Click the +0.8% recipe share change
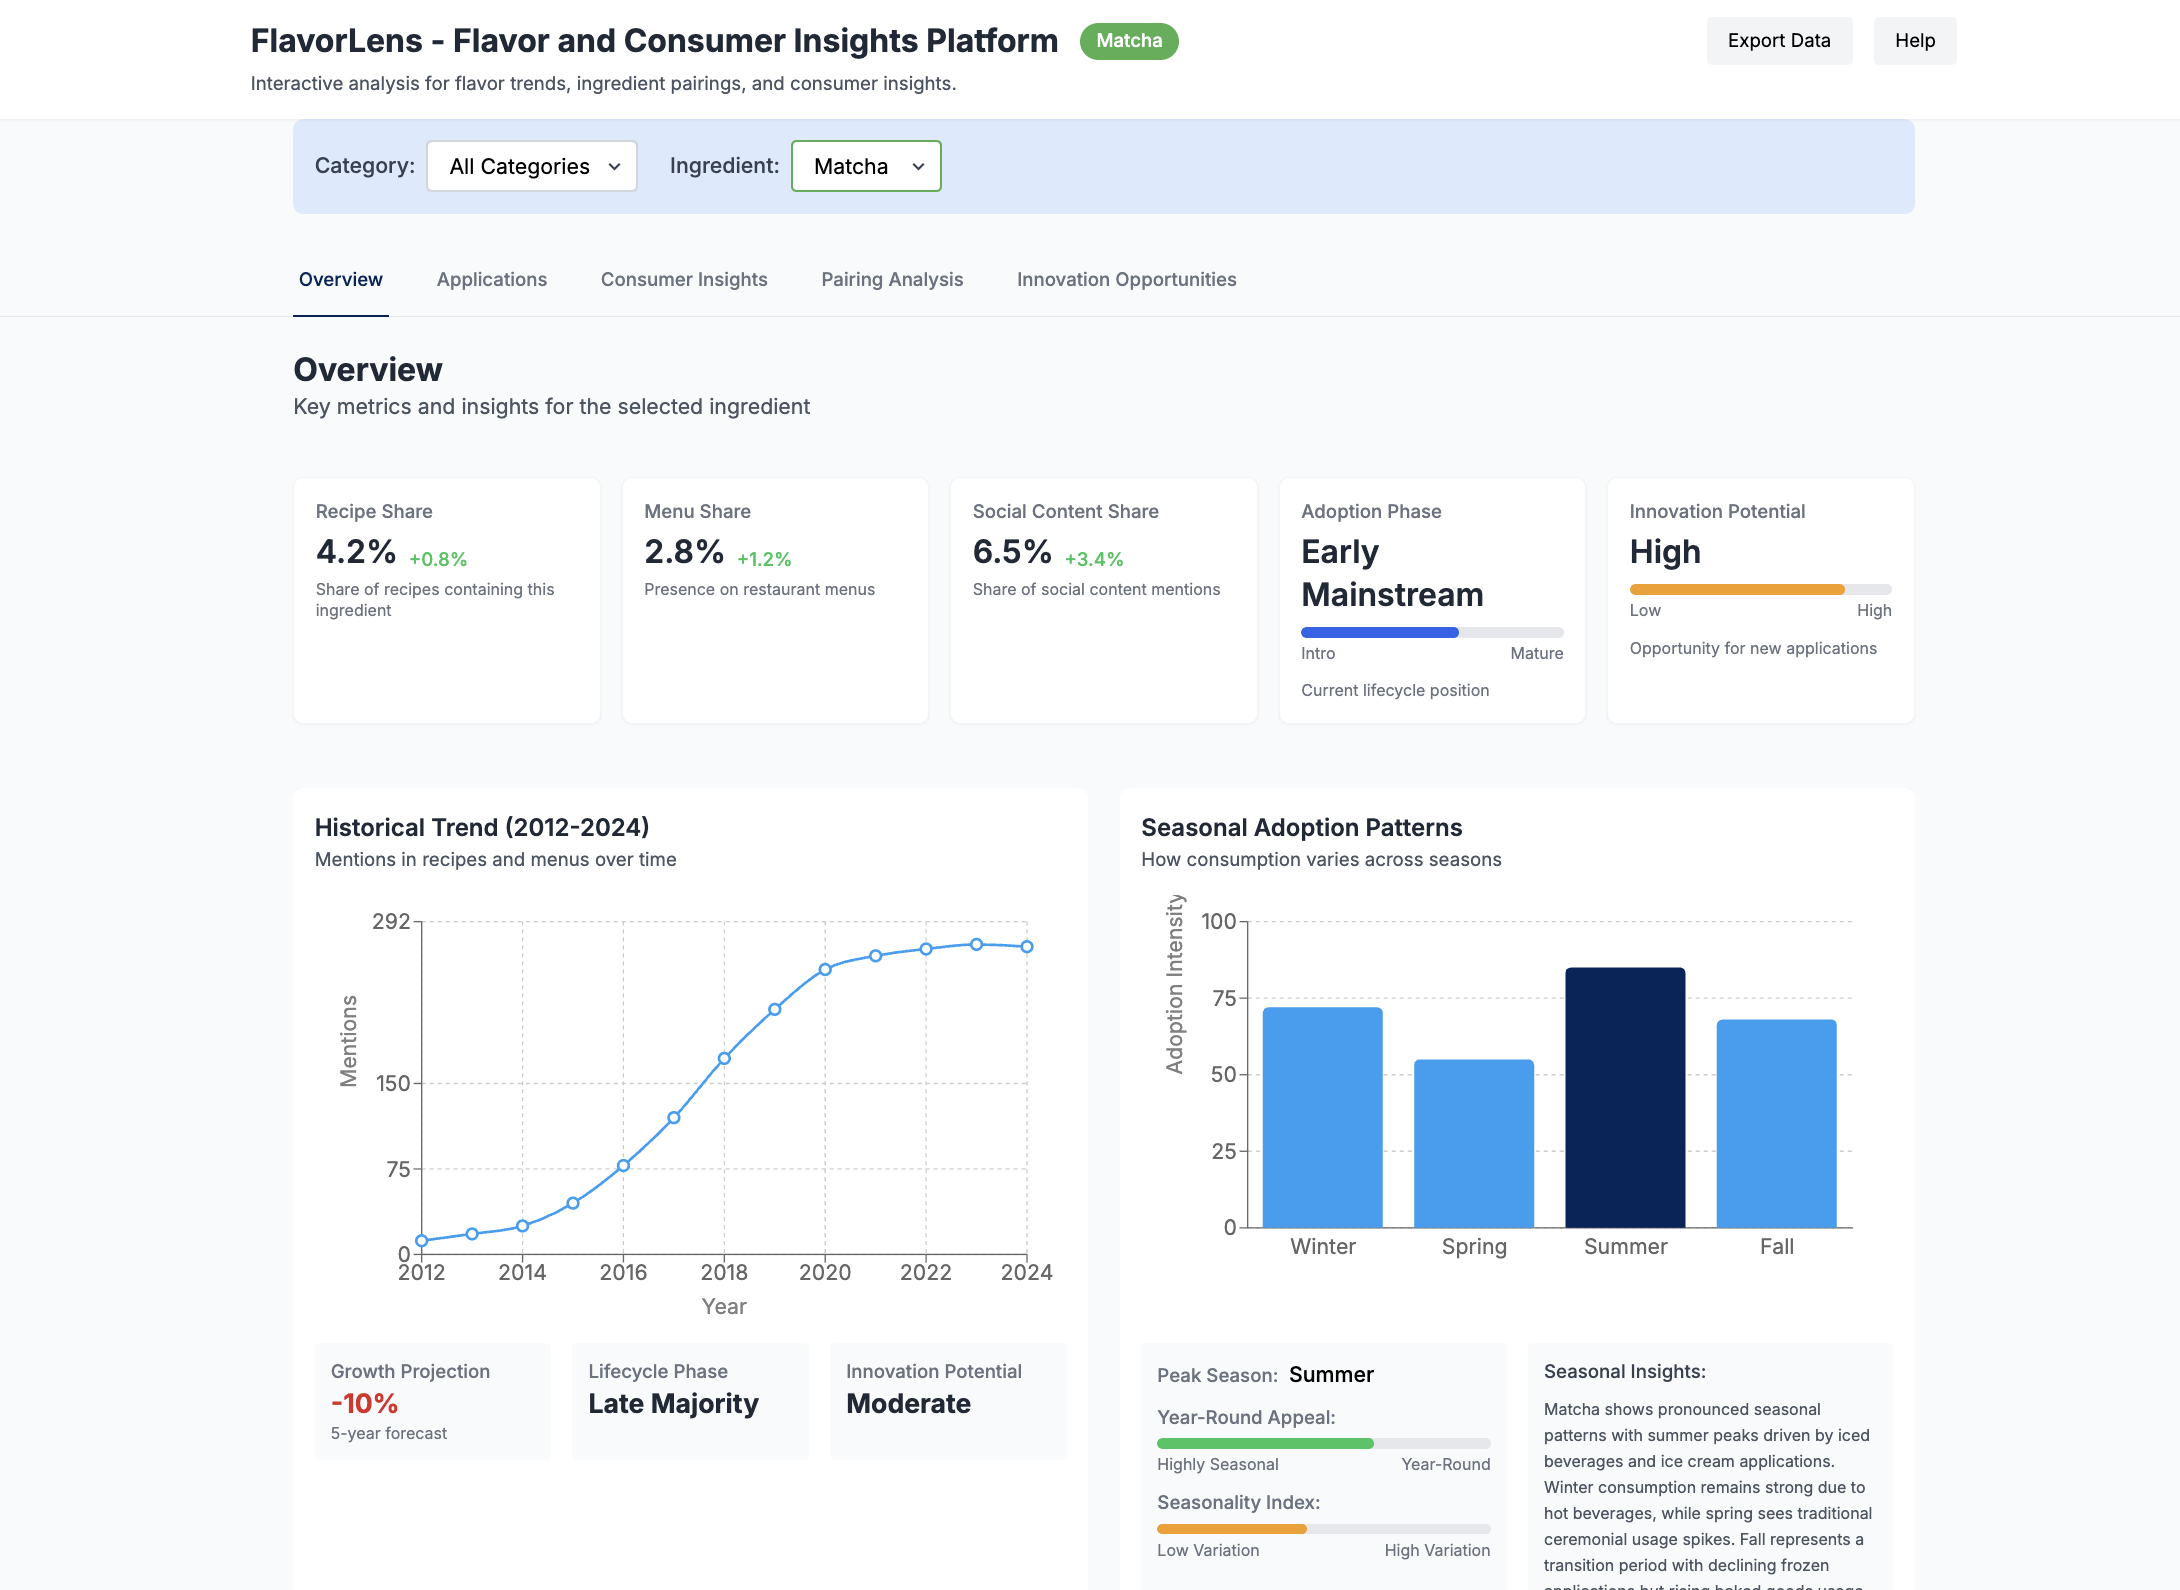 438,559
